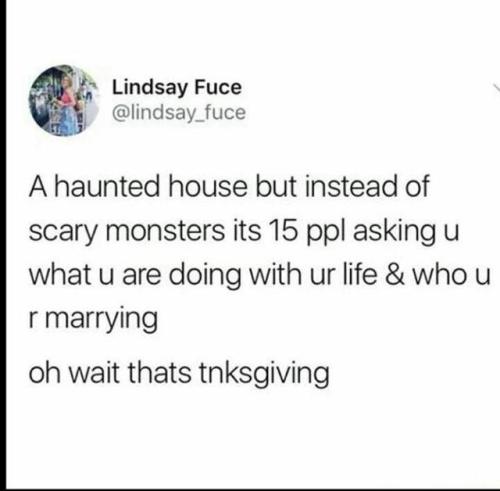The image size is (500, 491).
Task: Open Lindsay Fuce's round profile picture
Action: pos(65,100)
